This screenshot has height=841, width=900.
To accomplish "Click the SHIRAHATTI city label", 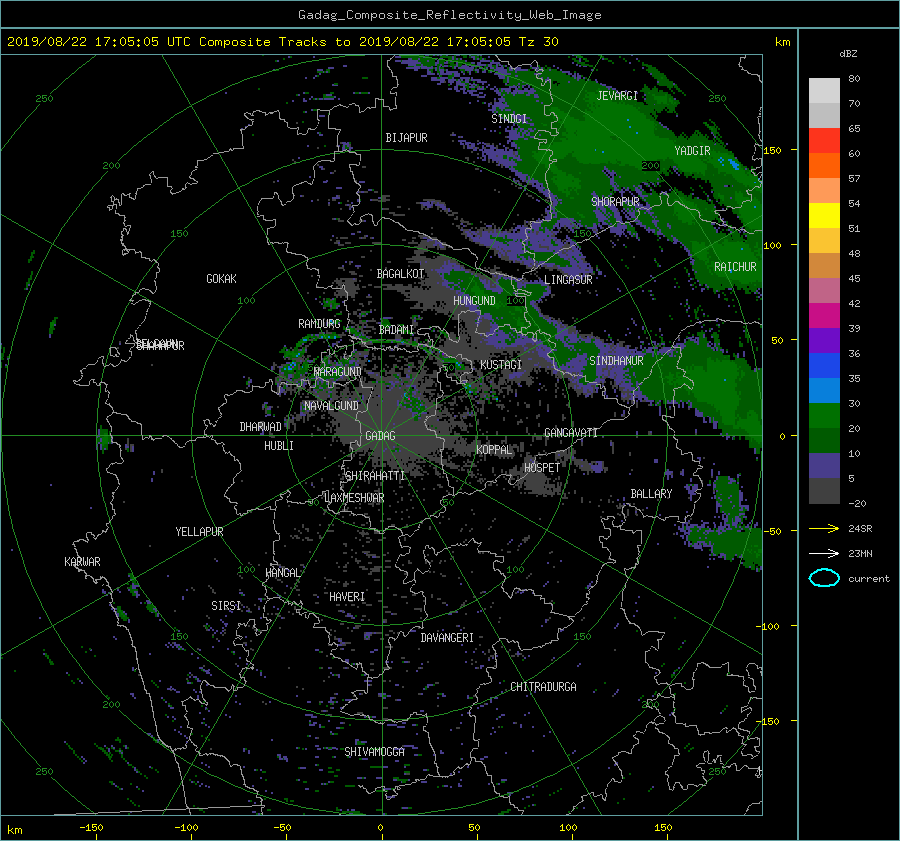I will [375, 476].
